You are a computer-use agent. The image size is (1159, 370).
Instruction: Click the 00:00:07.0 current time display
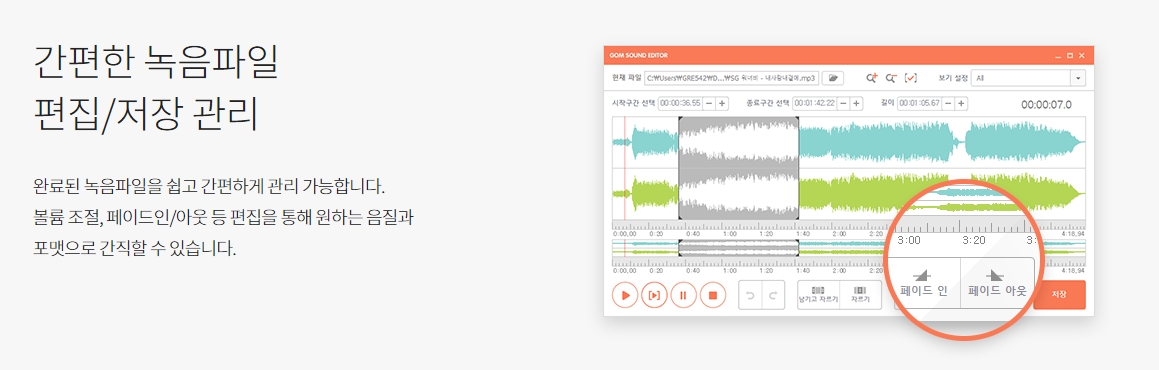coord(1046,105)
